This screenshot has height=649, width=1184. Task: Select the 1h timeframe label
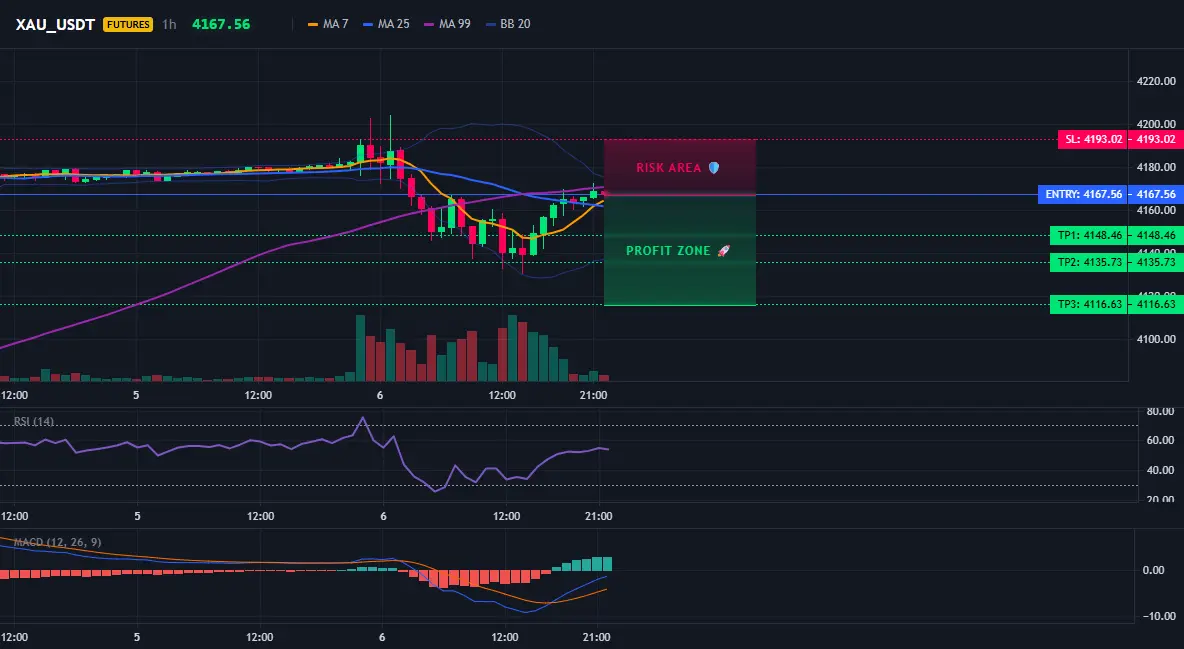pyautogui.click(x=169, y=24)
